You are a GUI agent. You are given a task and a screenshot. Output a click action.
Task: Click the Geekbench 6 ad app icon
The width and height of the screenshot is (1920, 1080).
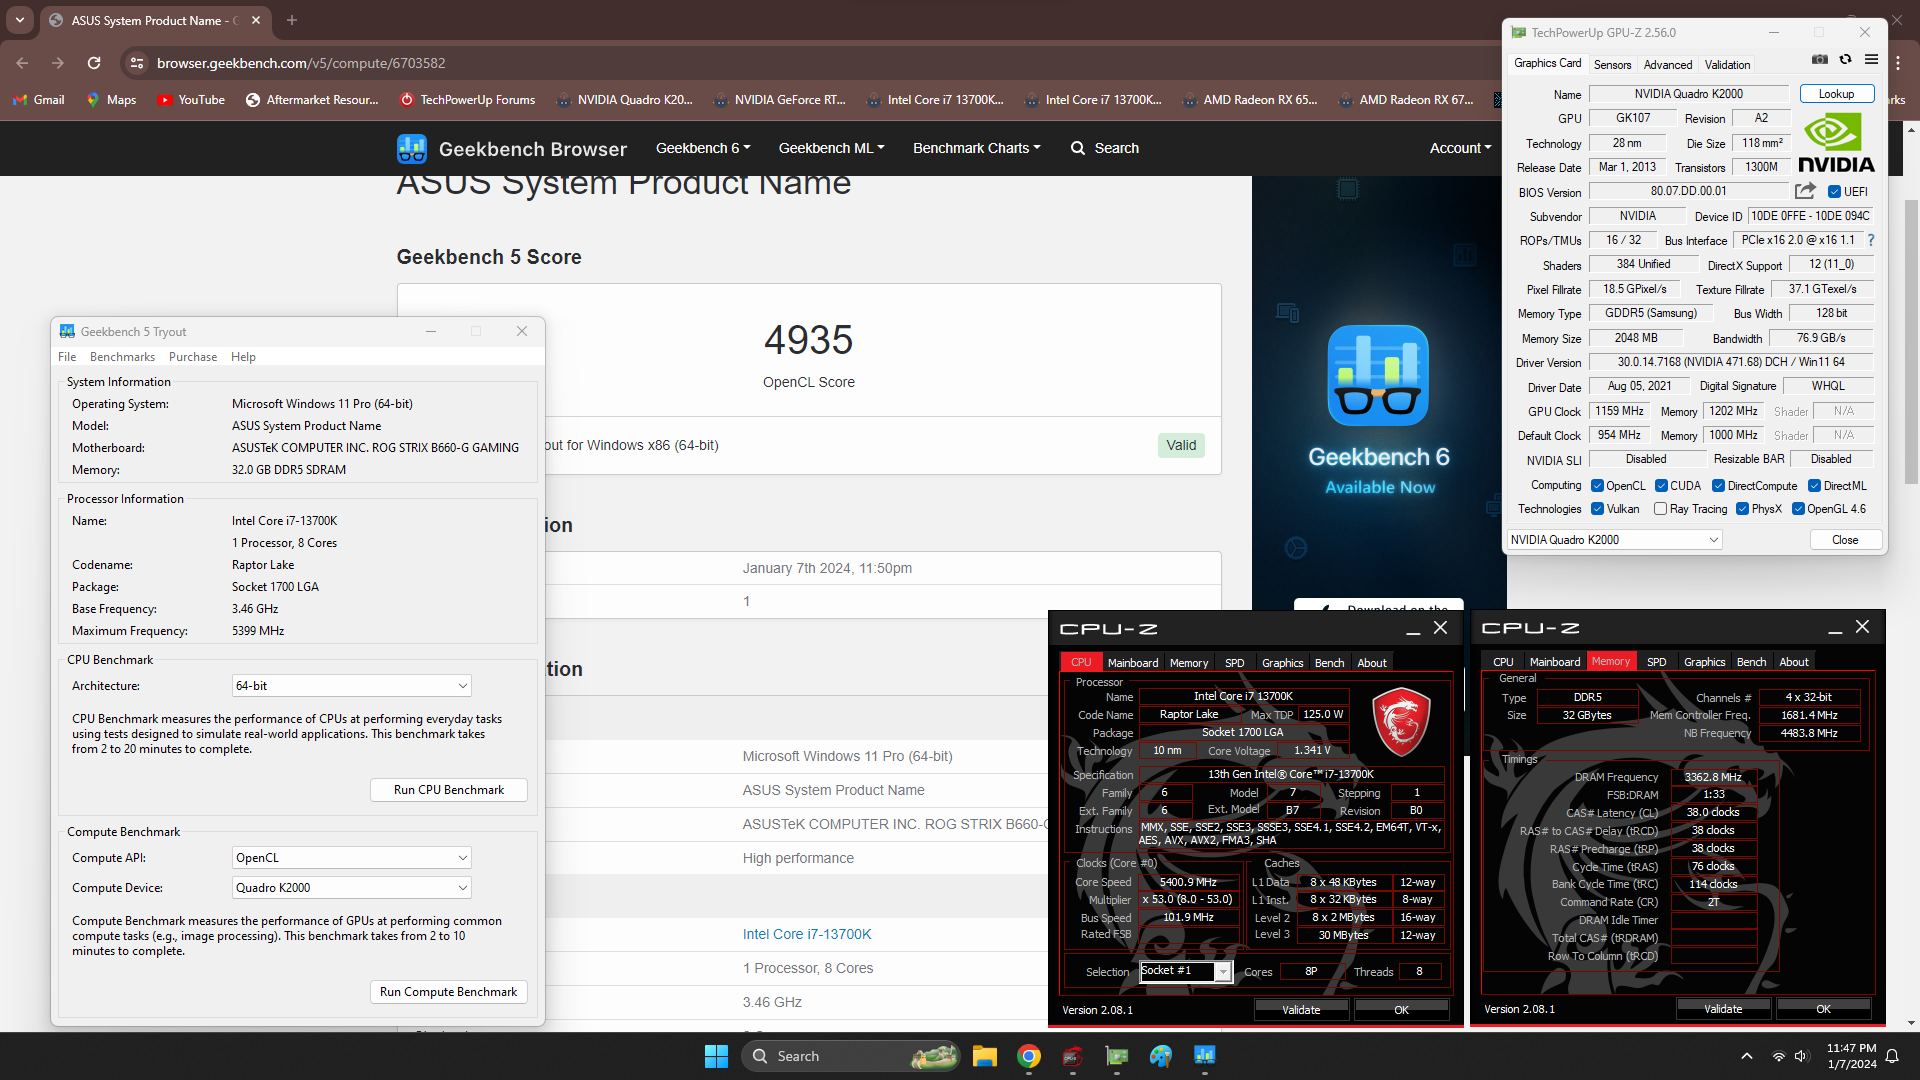1378,375
